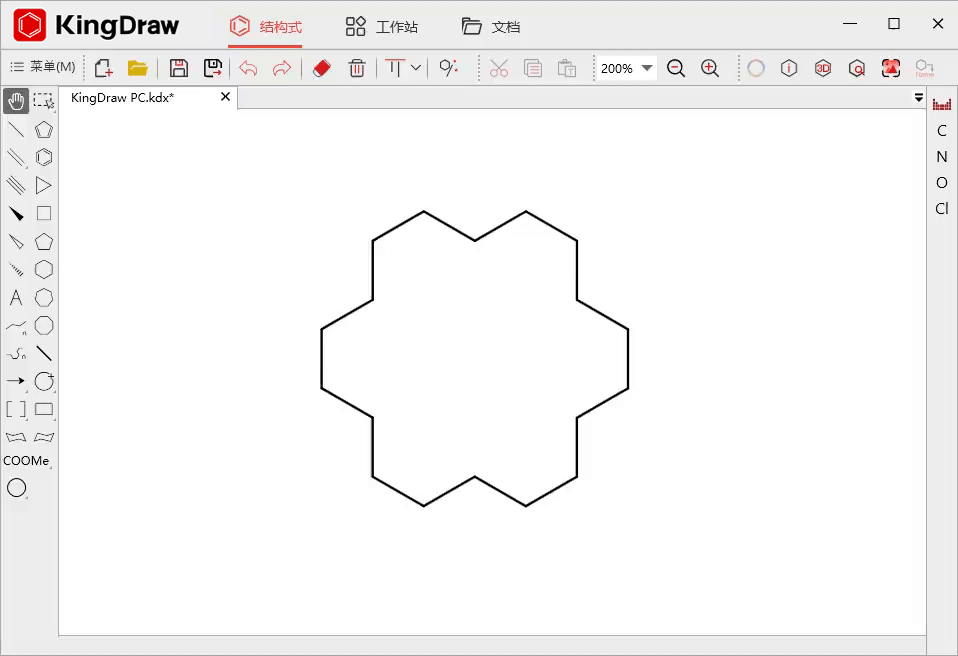The height and width of the screenshot is (656, 958).
Task: Expand the document tab list arrow
Action: tap(918, 97)
